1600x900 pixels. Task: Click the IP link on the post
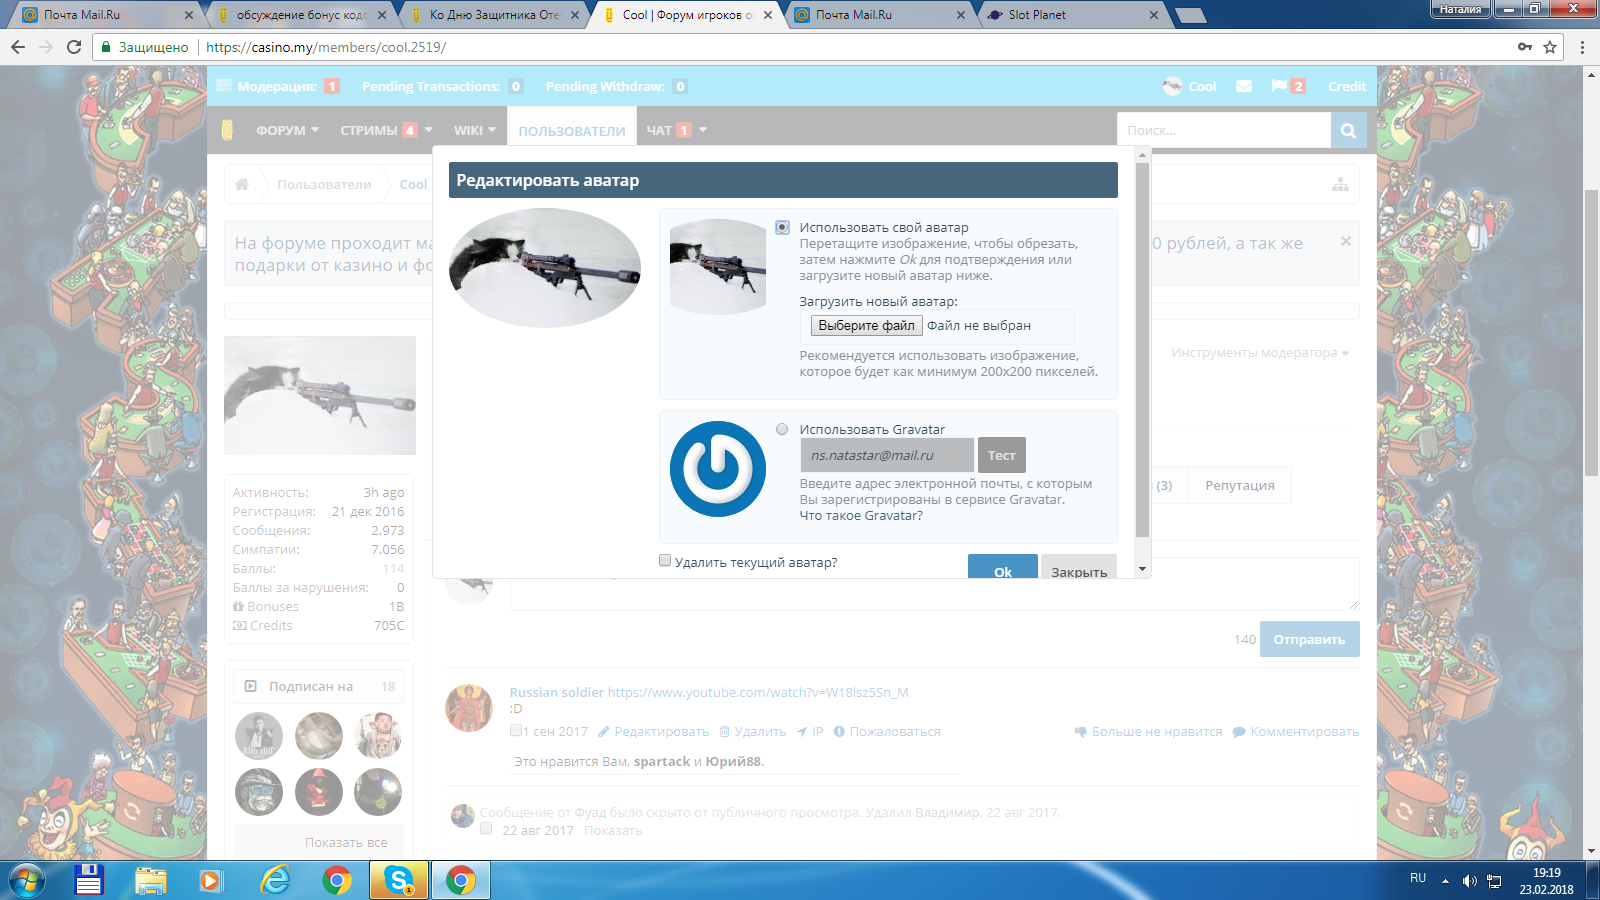click(811, 732)
